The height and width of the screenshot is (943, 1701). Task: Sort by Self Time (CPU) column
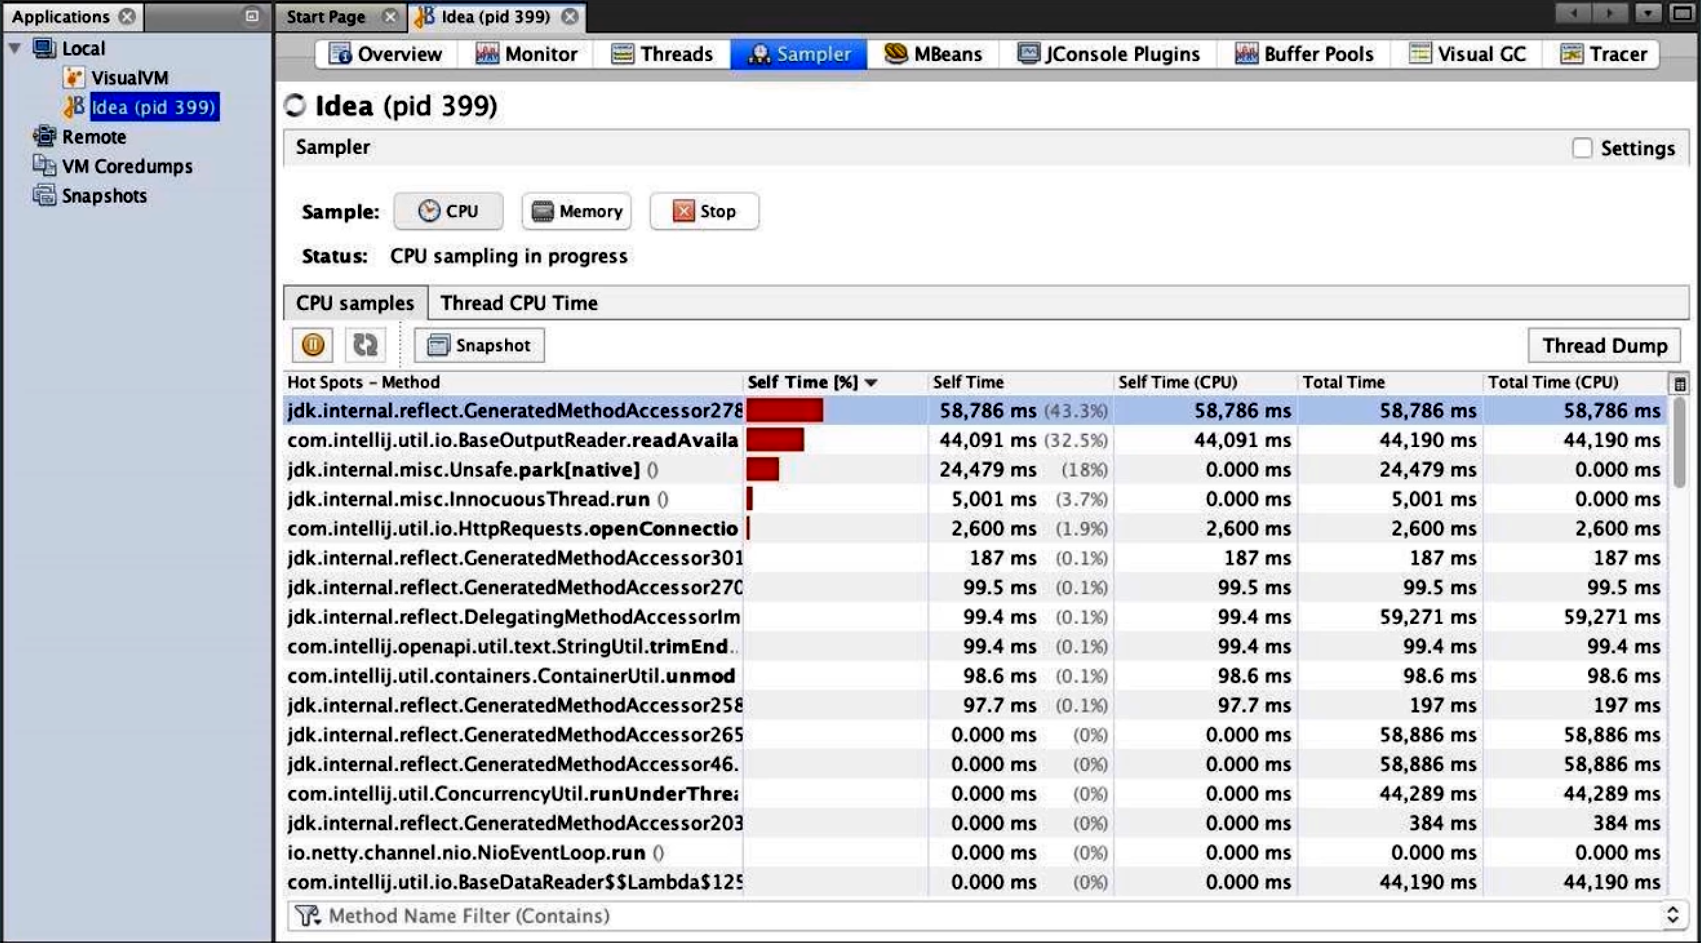coord(1205,382)
